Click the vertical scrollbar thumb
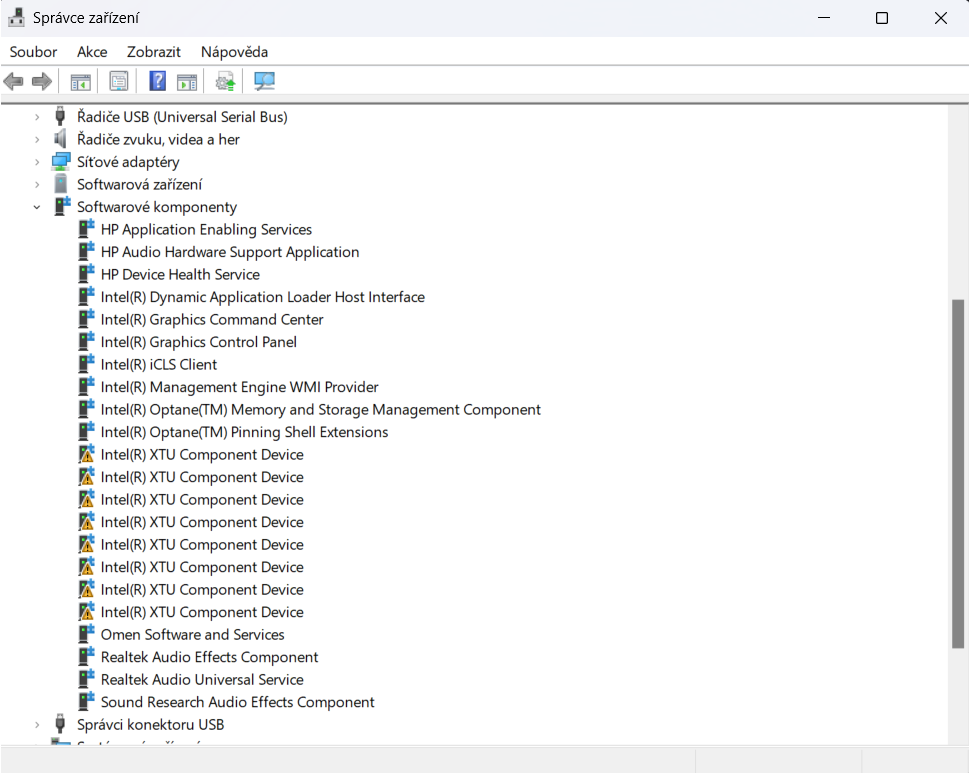The height and width of the screenshot is (773, 969). (958, 473)
